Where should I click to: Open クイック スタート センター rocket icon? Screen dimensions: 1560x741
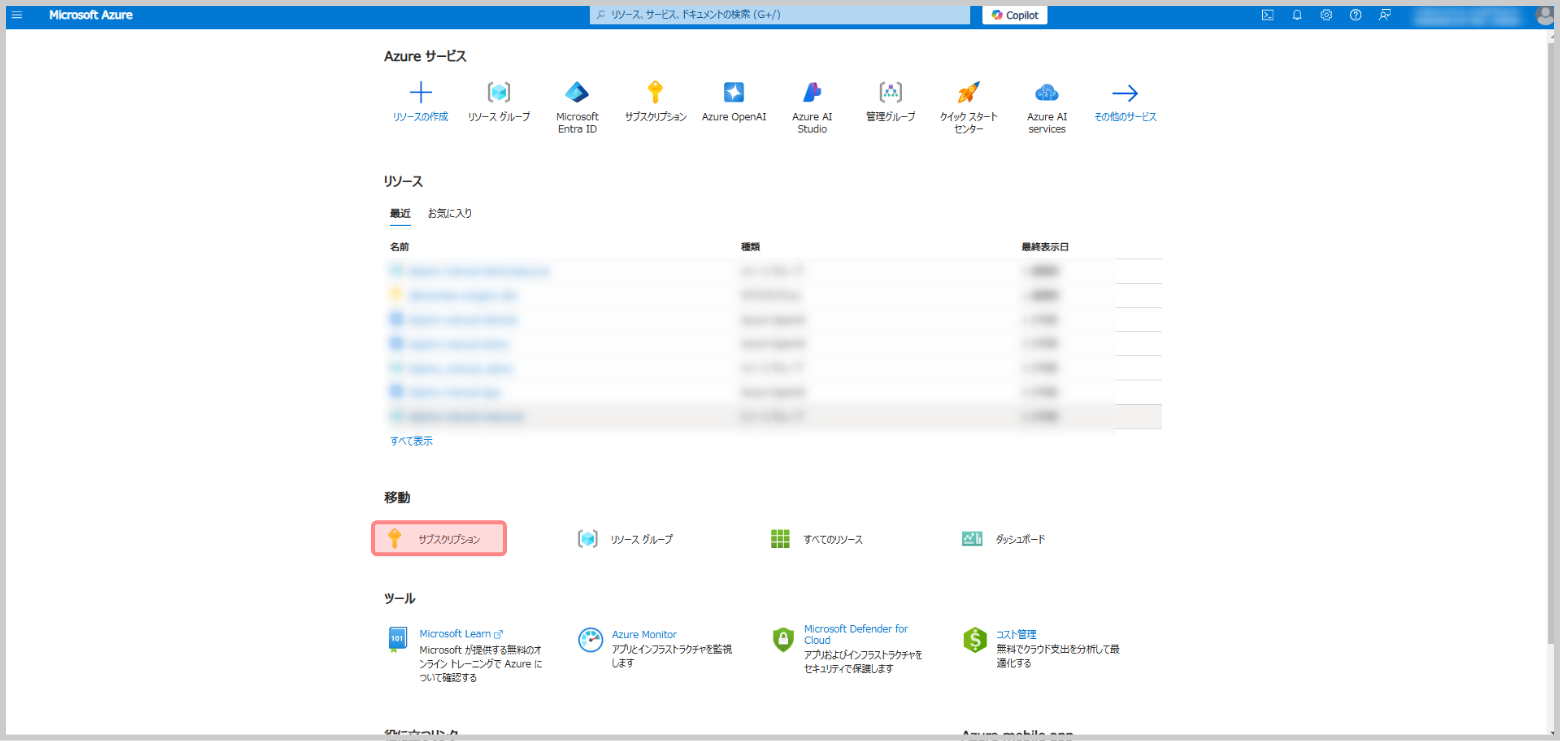968,93
